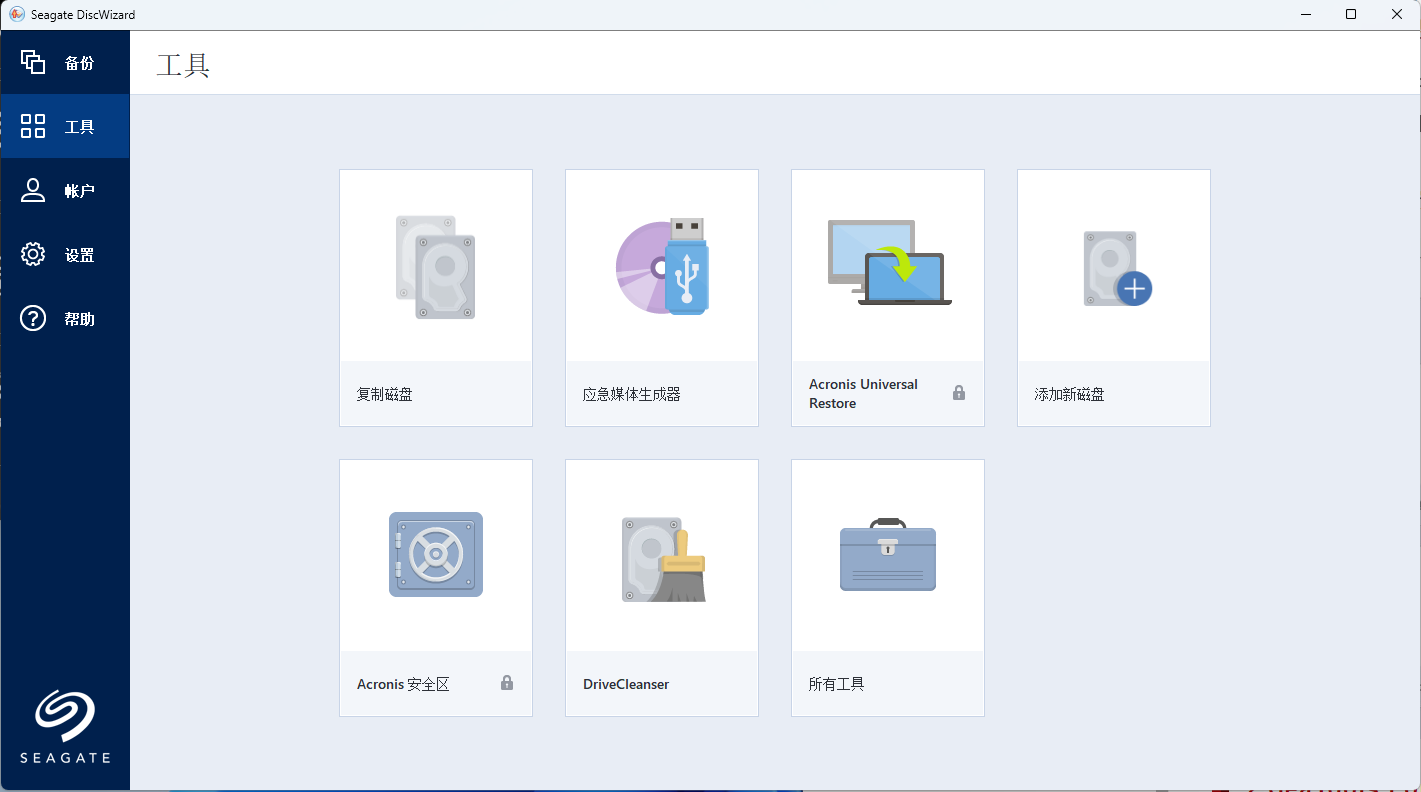Select the 工具 (Tools) sidebar tab
Image resolution: width=1421 pixels, height=792 pixels.
pos(65,126)
